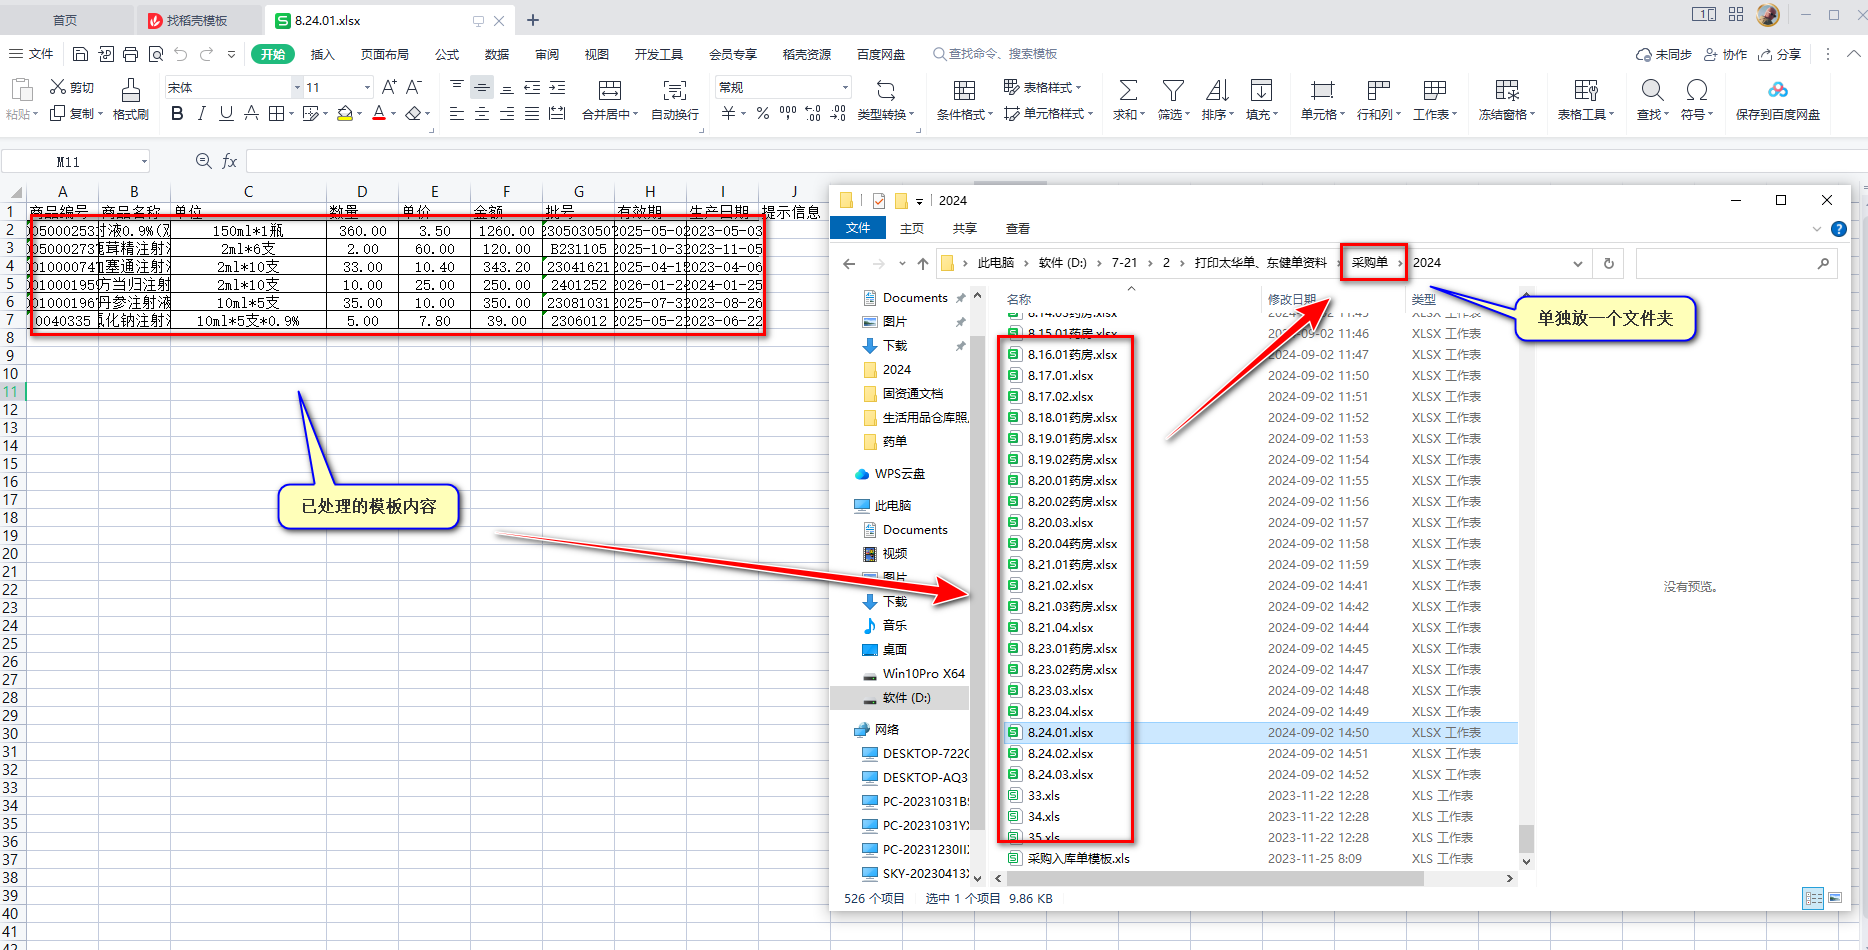
Task: Click Save to Baidu Netdisk (保存到百度网盘) icon
Action: (x=1777, y=91)
